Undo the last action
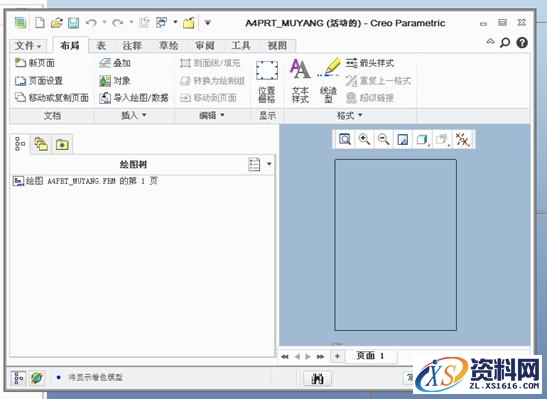Image resolution: width=547 pixels, height=399 pixels. coord(91,23)
